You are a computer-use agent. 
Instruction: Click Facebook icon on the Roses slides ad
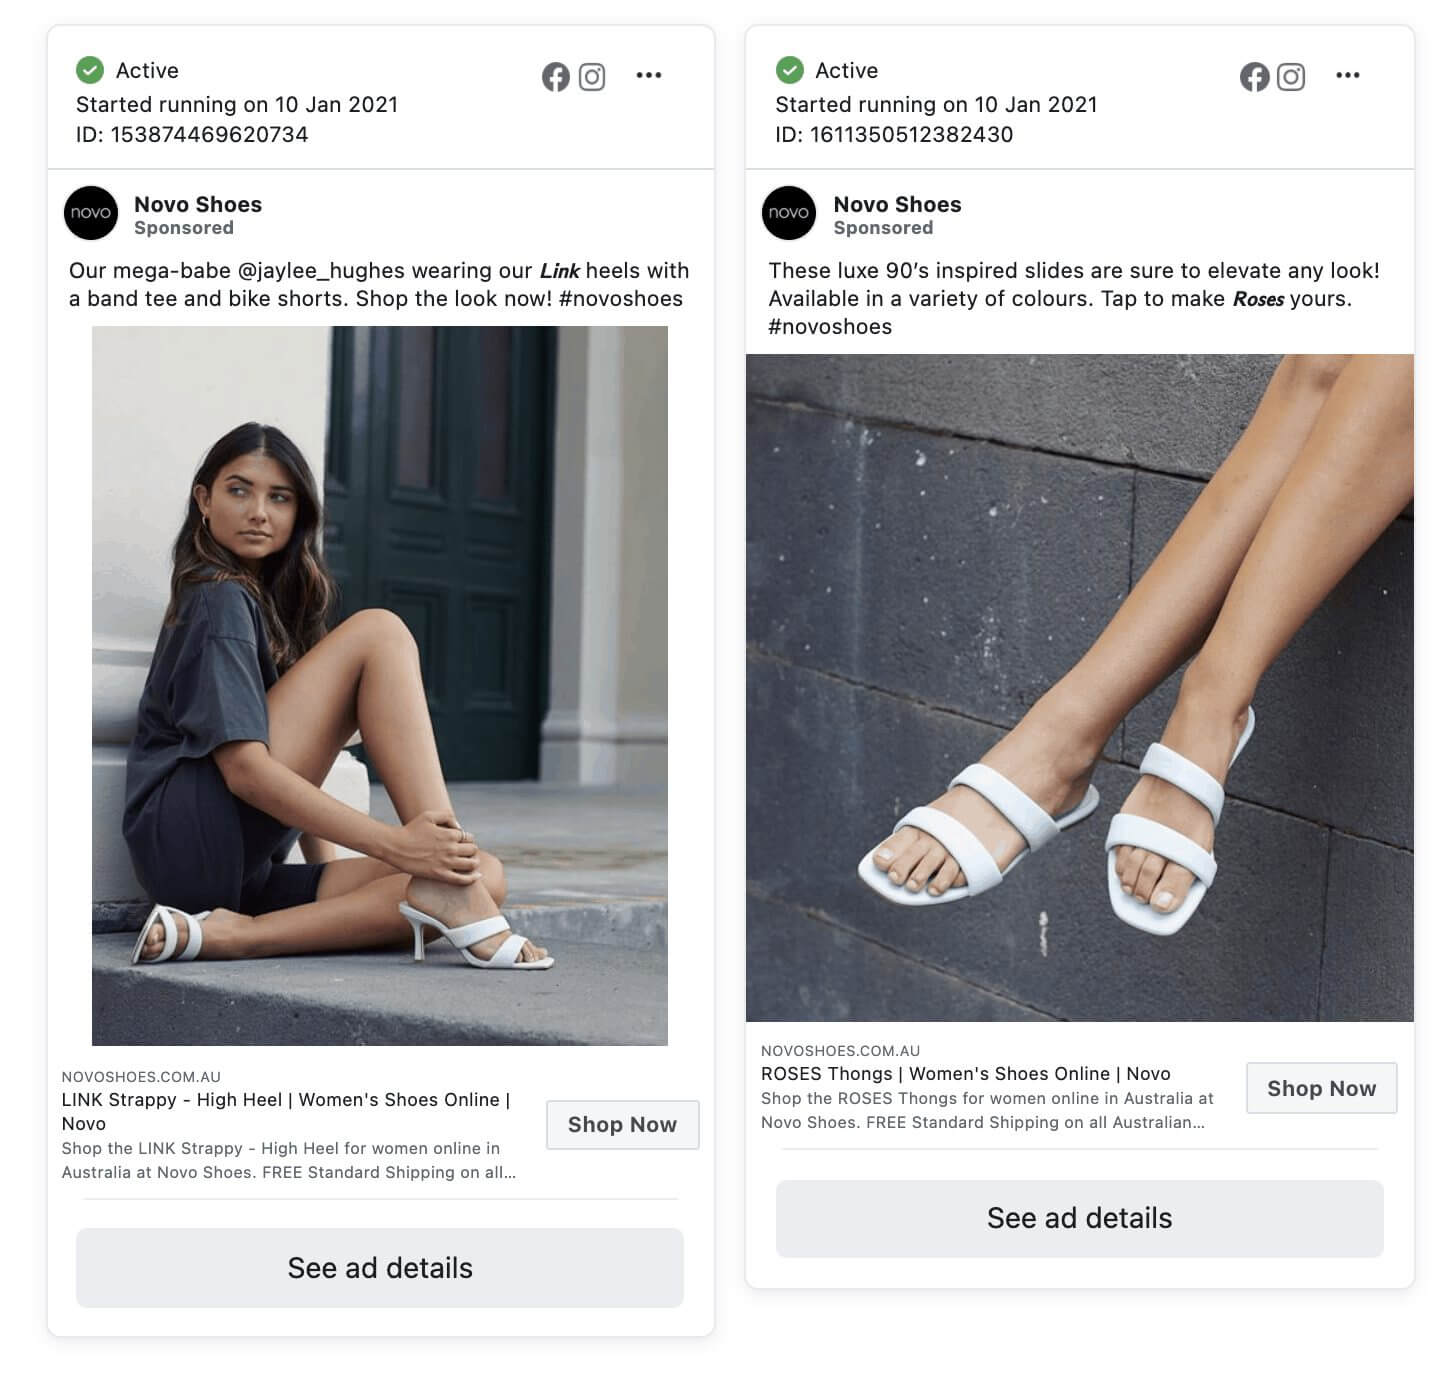pyautogui.click(x=1254, y=77)
